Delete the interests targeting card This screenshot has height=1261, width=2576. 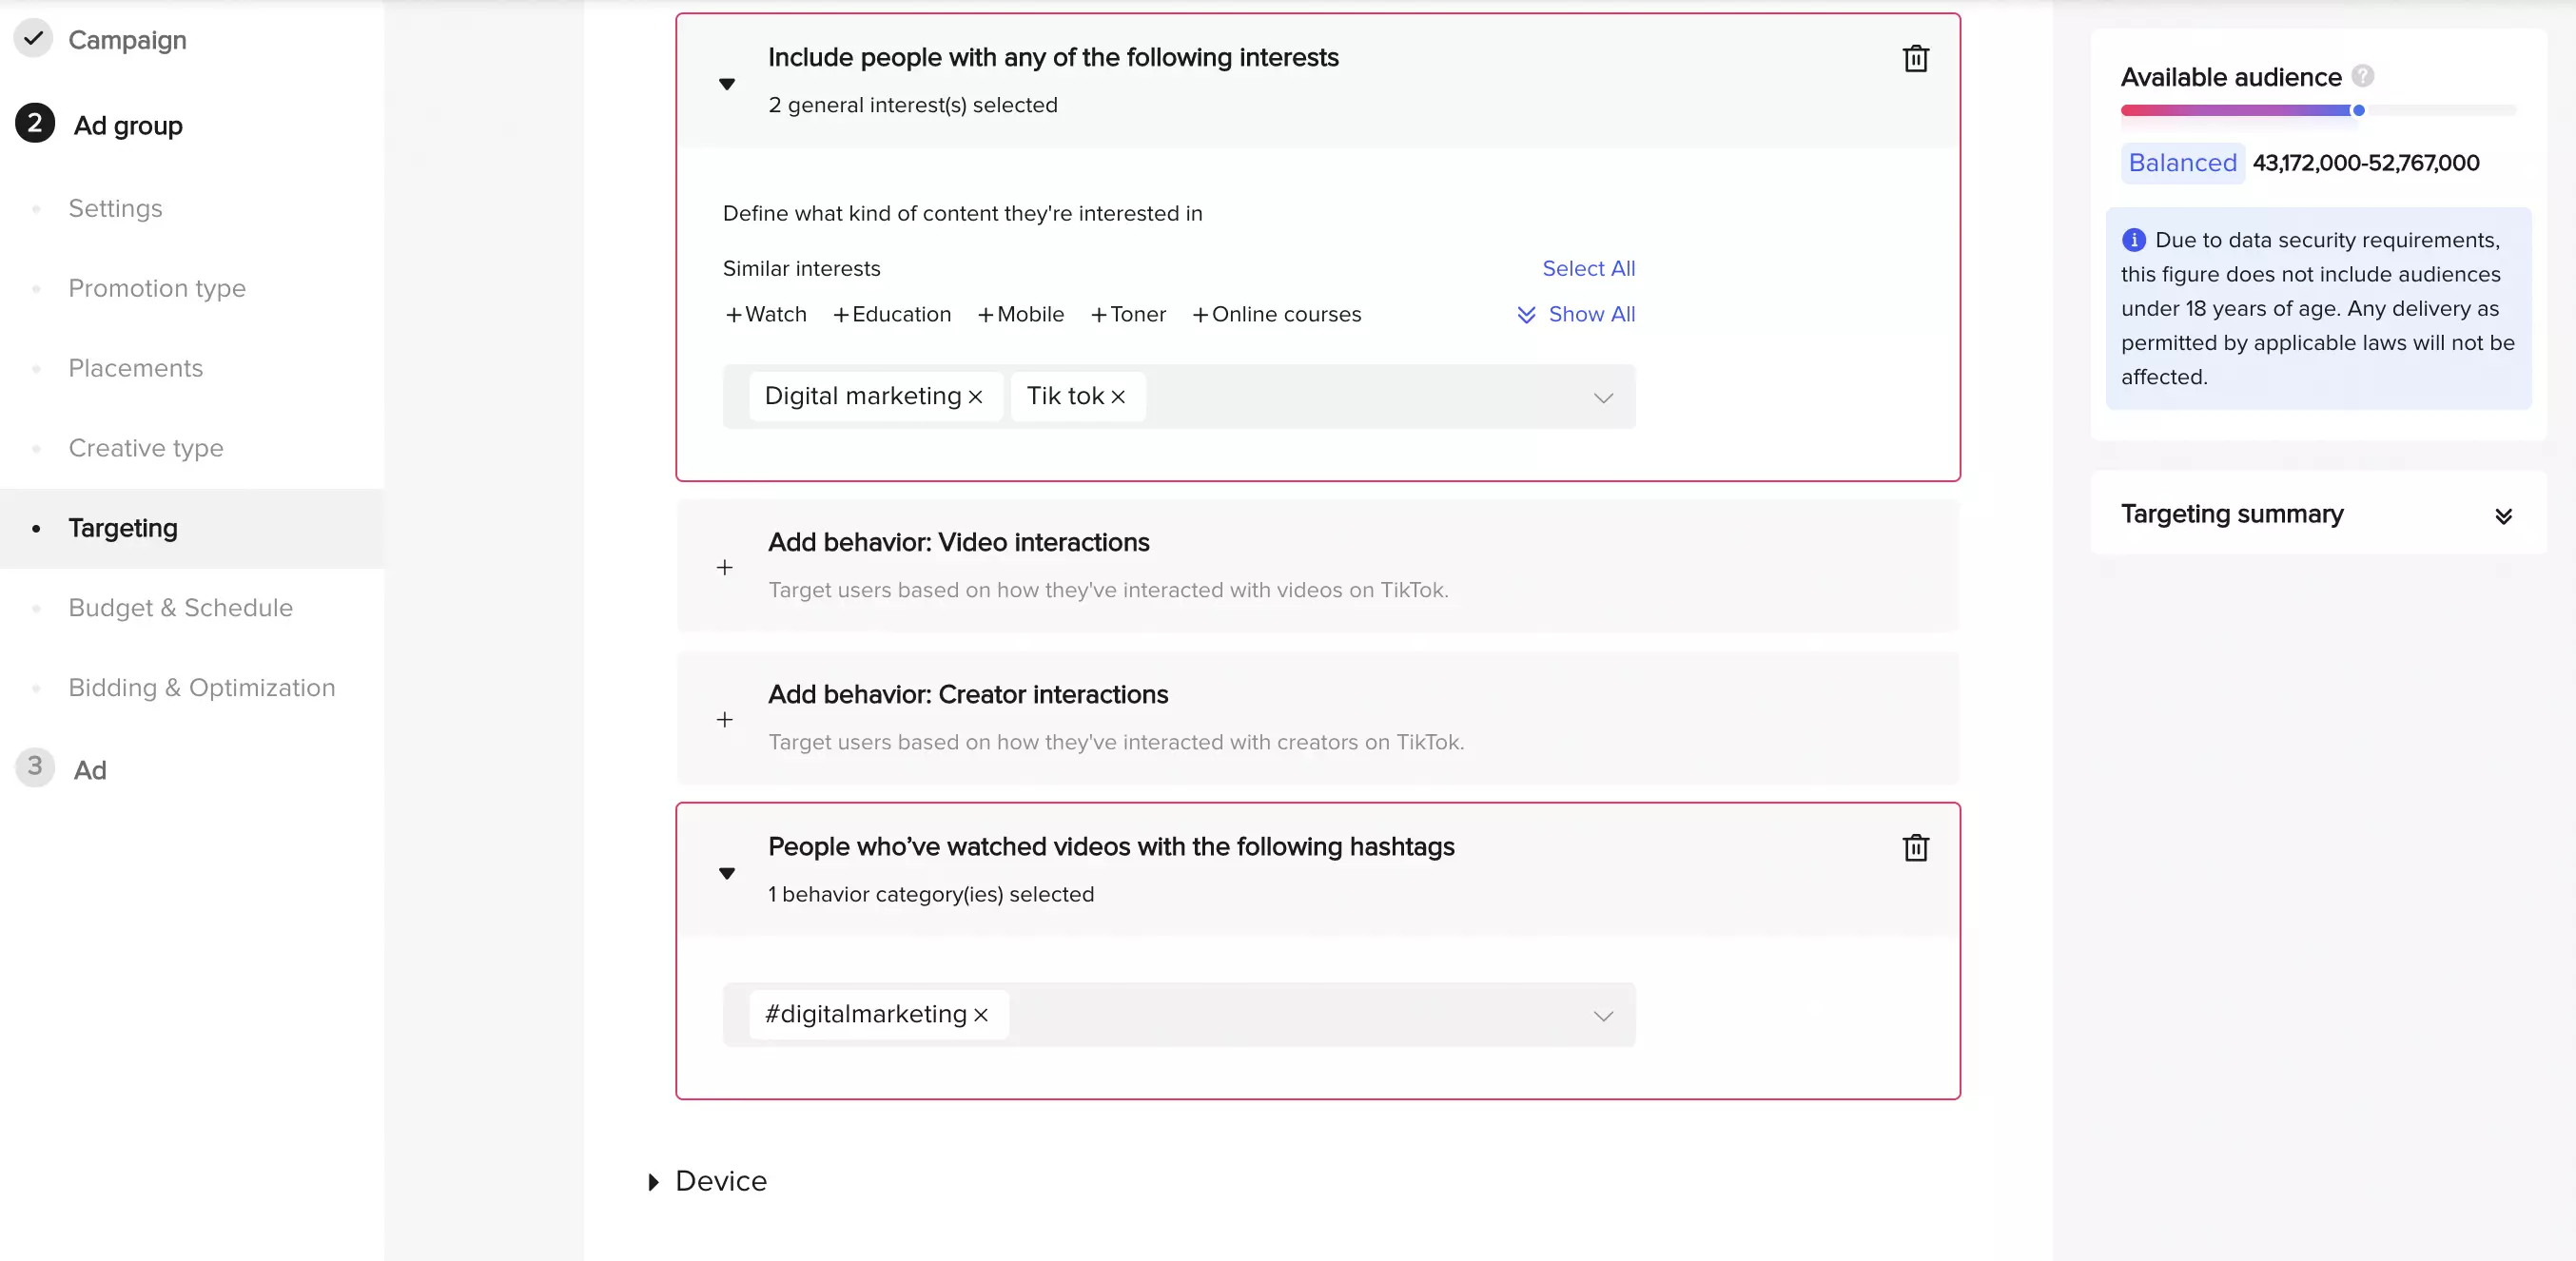pos(1915,58)
